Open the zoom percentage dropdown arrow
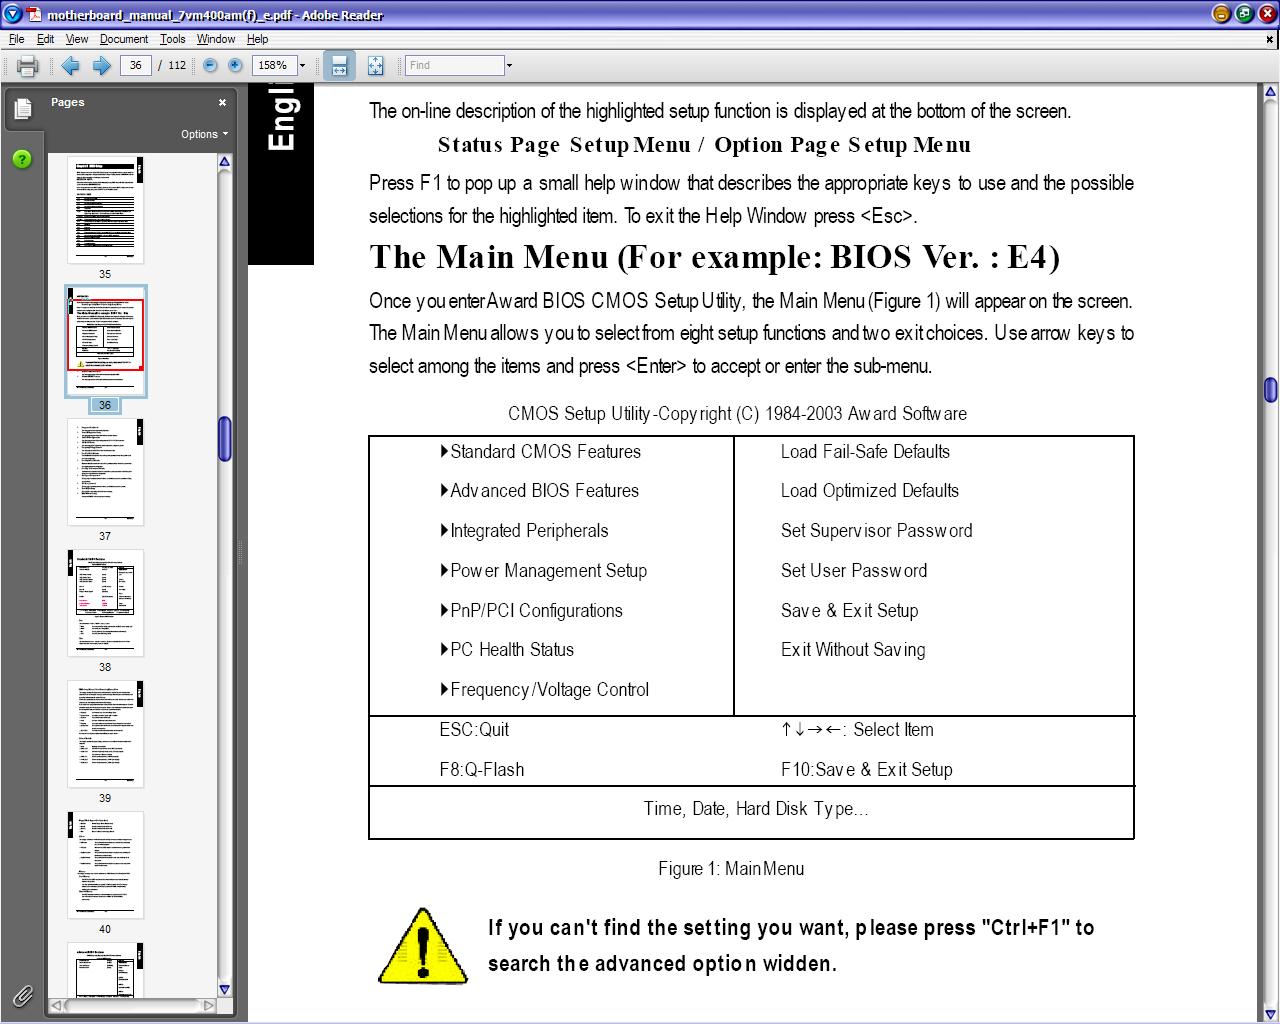1280x1024 pixels. coord(302,66)
